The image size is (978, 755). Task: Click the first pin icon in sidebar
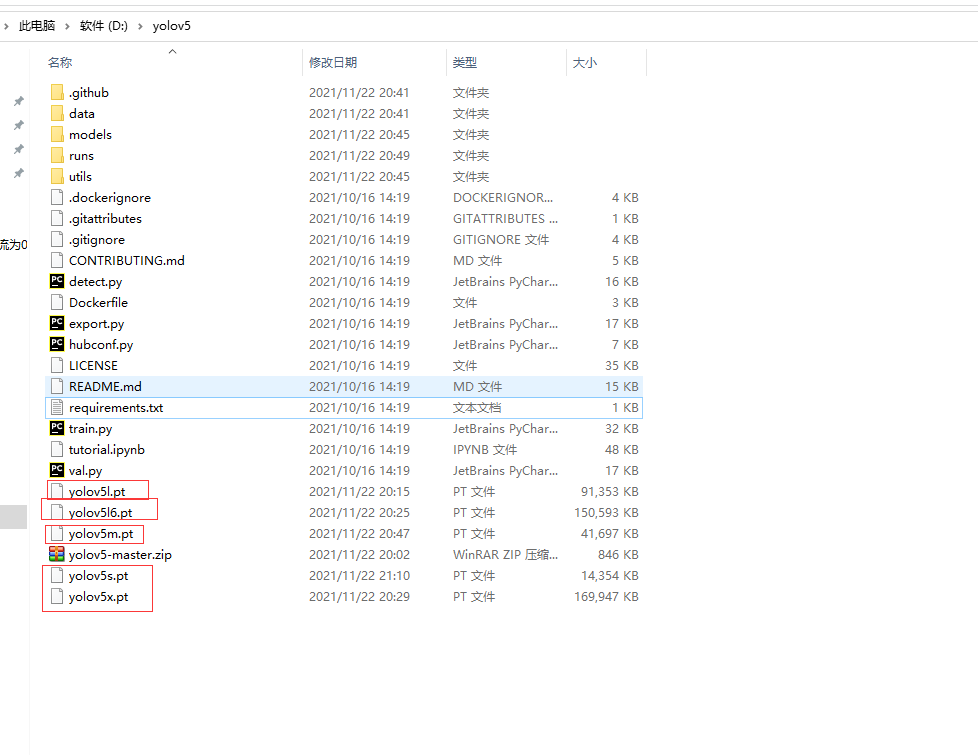click(19, 101)
